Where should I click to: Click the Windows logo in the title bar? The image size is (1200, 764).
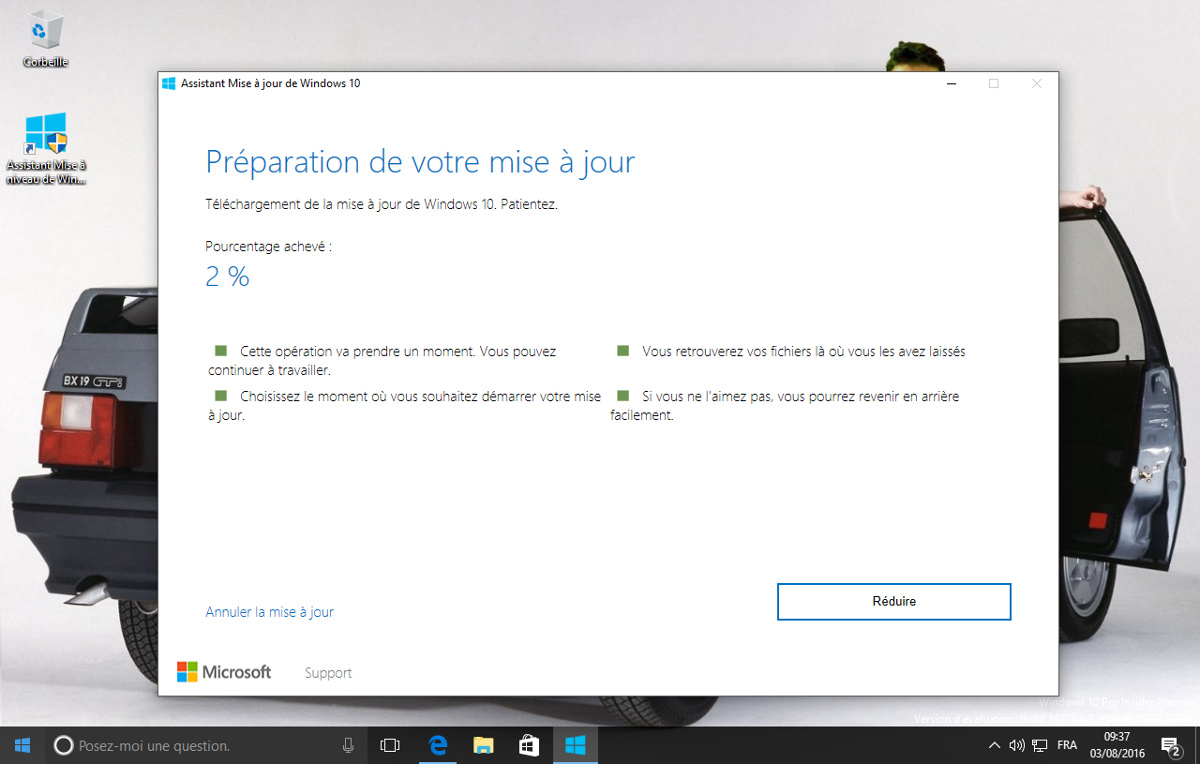[x=168, y=84]
